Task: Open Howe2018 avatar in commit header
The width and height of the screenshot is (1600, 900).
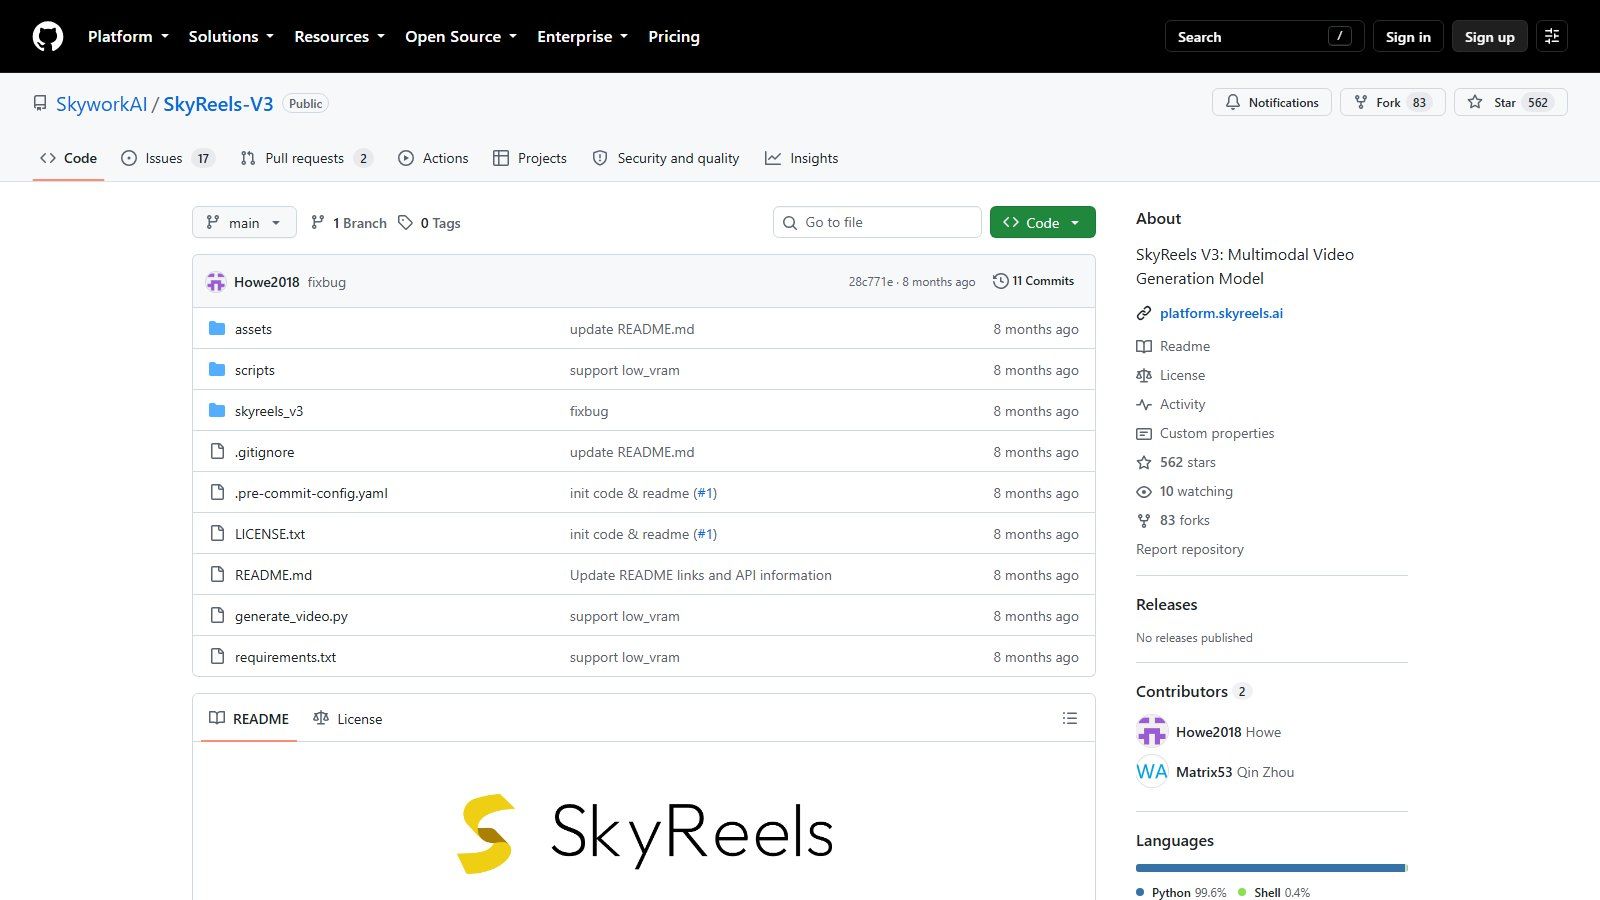Action: 216,282
